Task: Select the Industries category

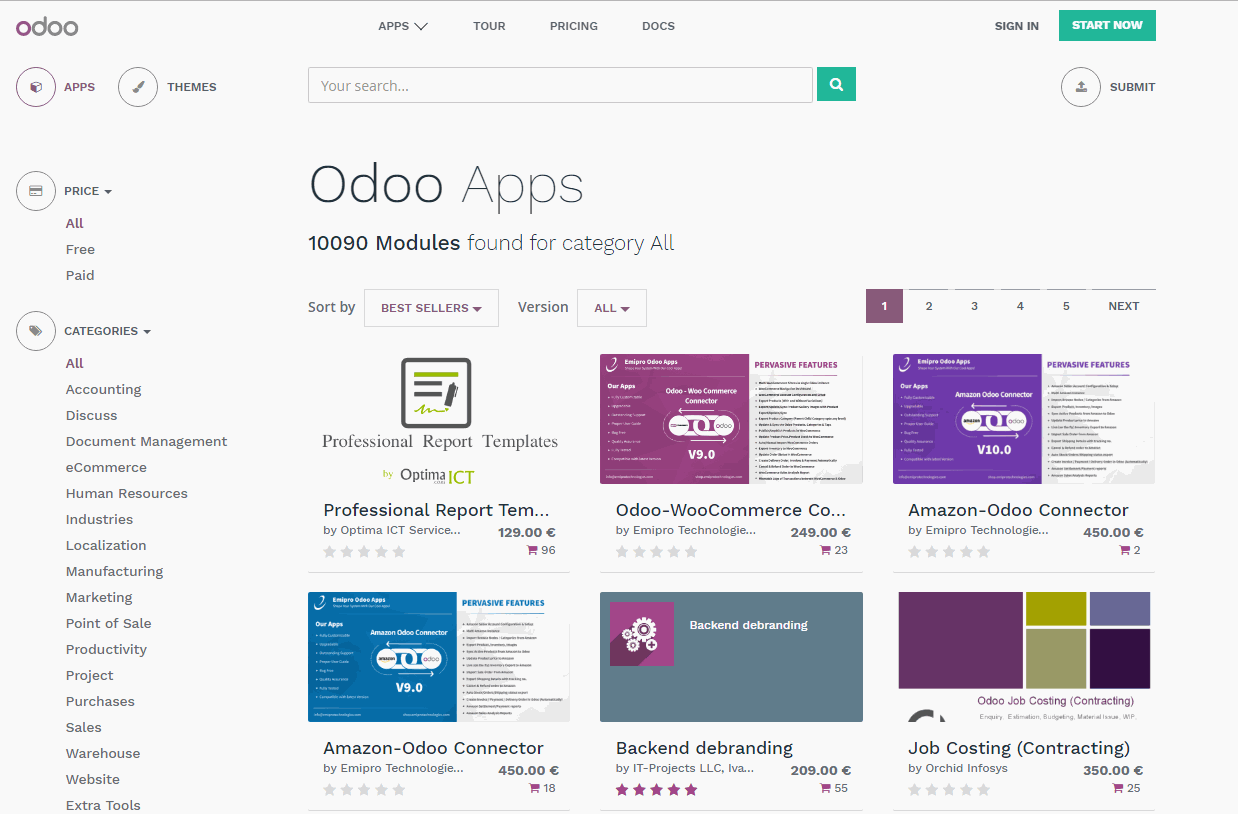Action: tap(99, 519)
